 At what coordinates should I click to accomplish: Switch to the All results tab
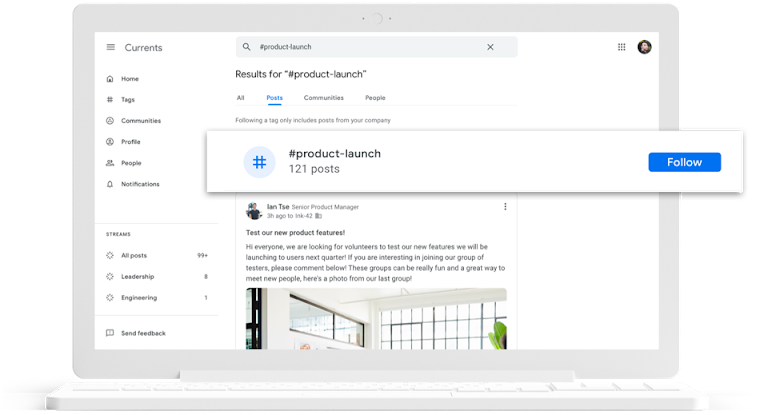(240, 98)
